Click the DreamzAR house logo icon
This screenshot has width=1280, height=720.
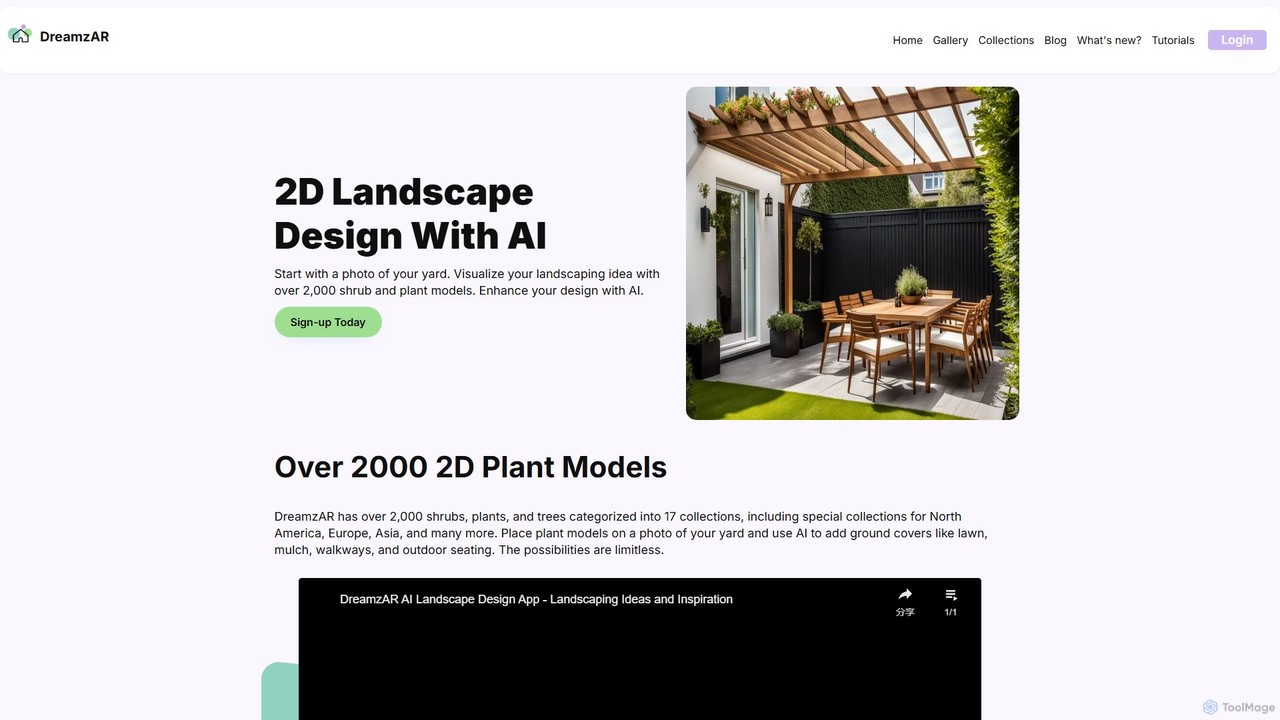pos(20,35)
